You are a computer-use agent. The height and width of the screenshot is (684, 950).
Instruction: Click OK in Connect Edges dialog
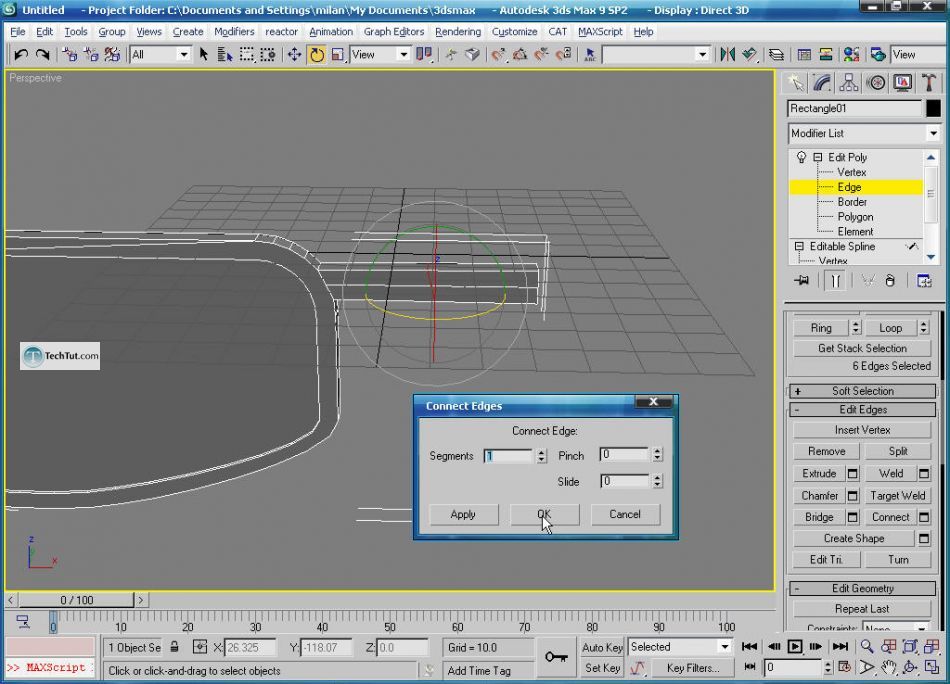click(x=544, y=514)
